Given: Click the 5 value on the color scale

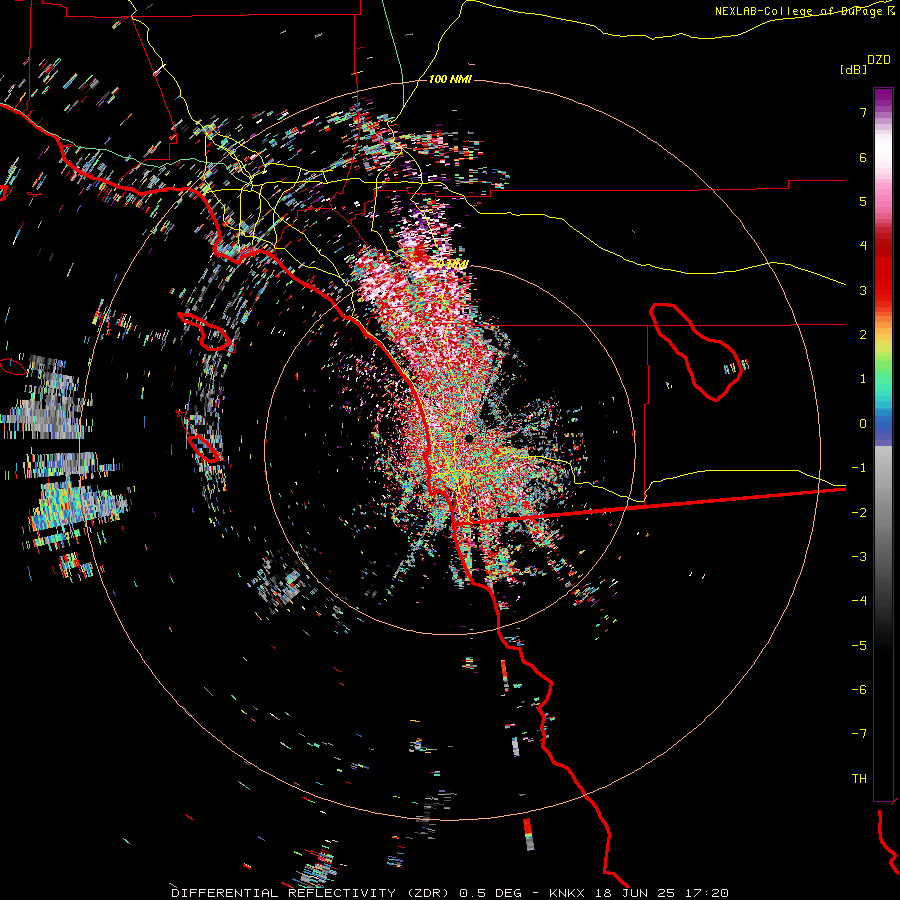Looking at the screenshot, I should pyautogui.click(x=863, y=201).
